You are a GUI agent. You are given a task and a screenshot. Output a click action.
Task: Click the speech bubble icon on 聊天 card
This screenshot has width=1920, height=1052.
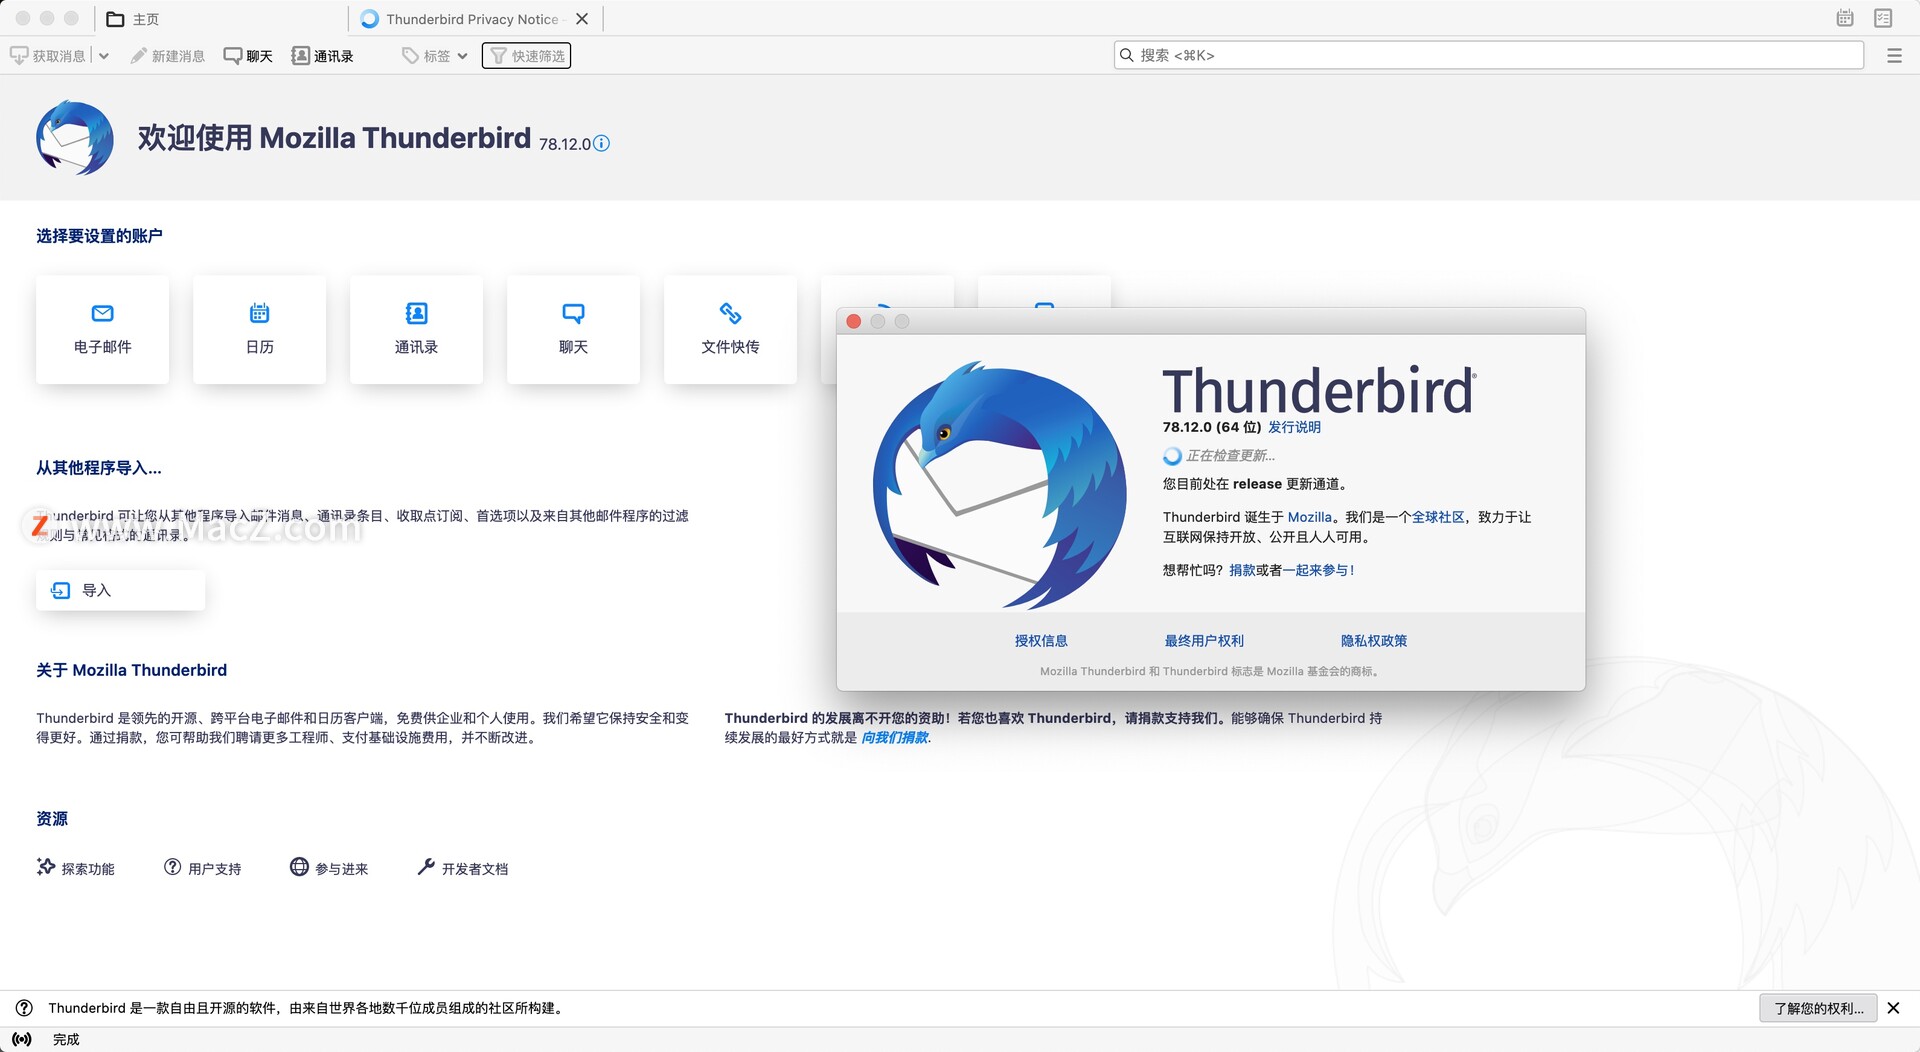point(573,313)
